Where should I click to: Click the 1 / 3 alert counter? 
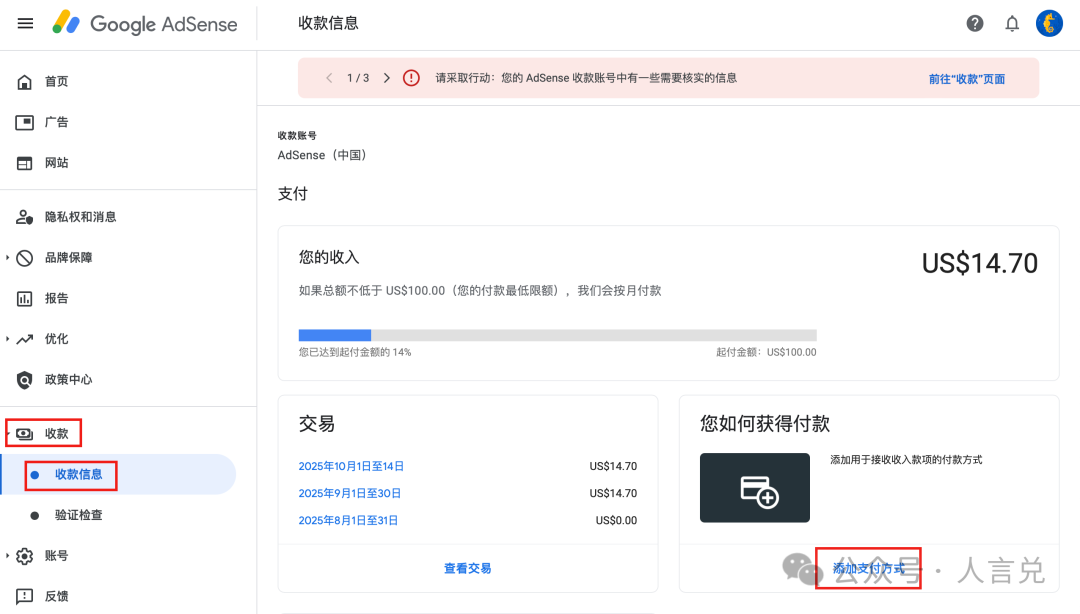[358, 78]
